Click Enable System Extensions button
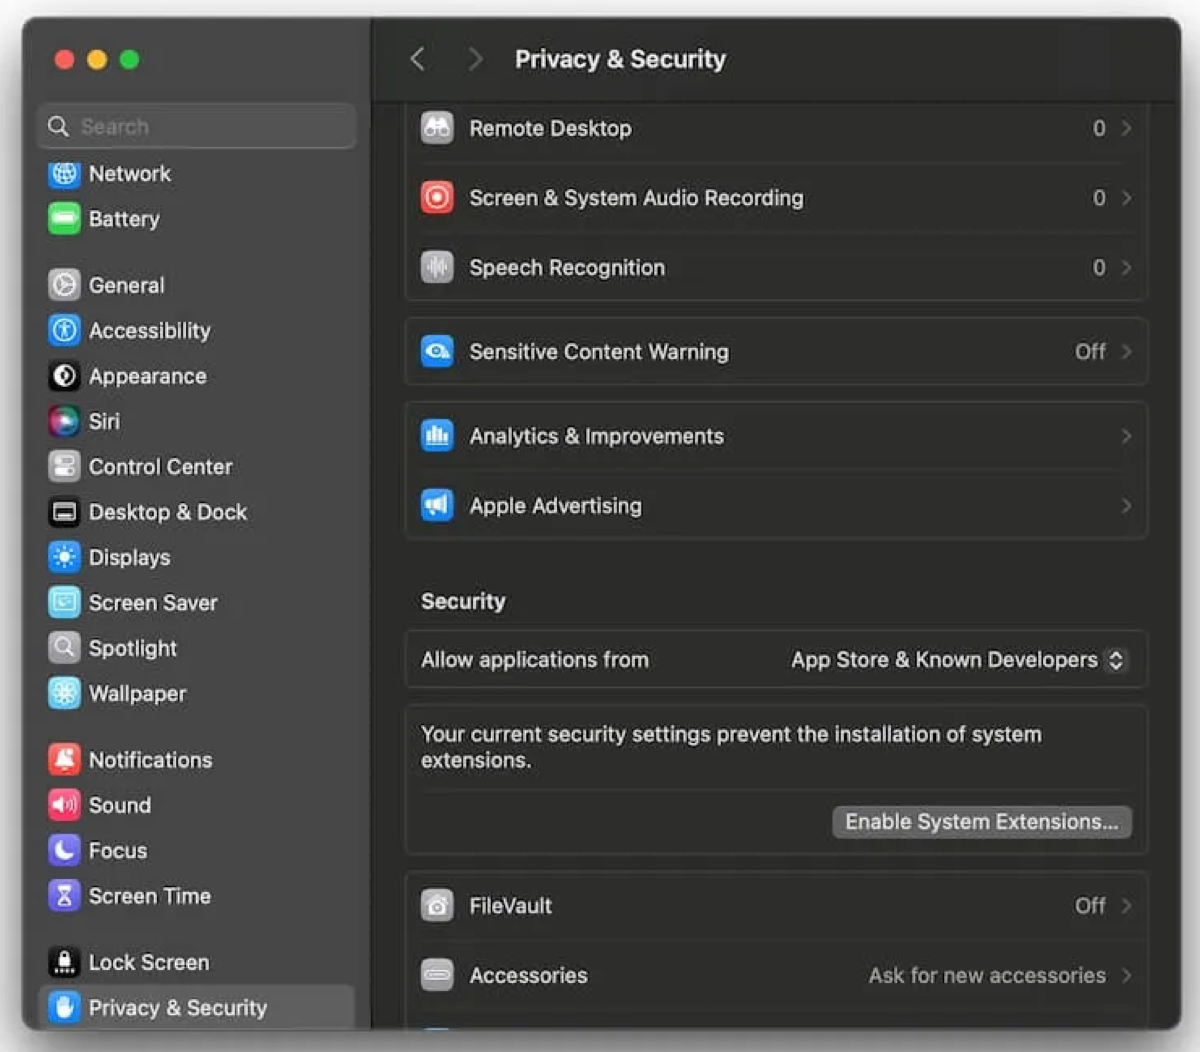The width and height of the screenshot is (1200, 1052). (x=982, y=822)
